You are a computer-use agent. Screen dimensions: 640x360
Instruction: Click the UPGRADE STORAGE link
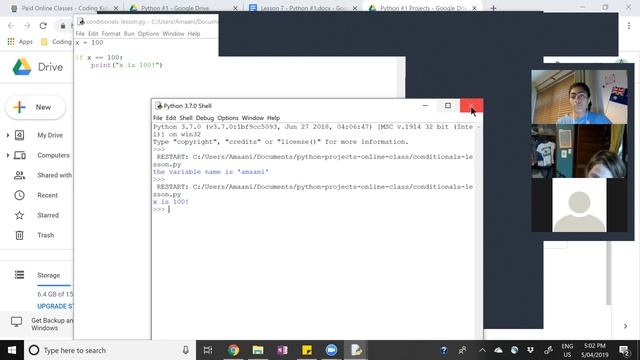click(55, 306)
